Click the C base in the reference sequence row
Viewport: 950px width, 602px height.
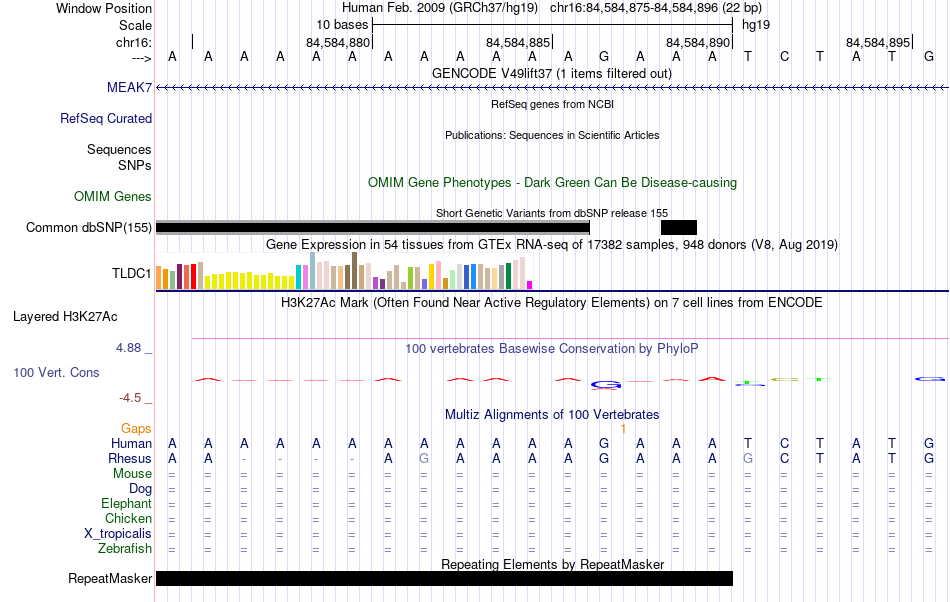pos(784,56)
